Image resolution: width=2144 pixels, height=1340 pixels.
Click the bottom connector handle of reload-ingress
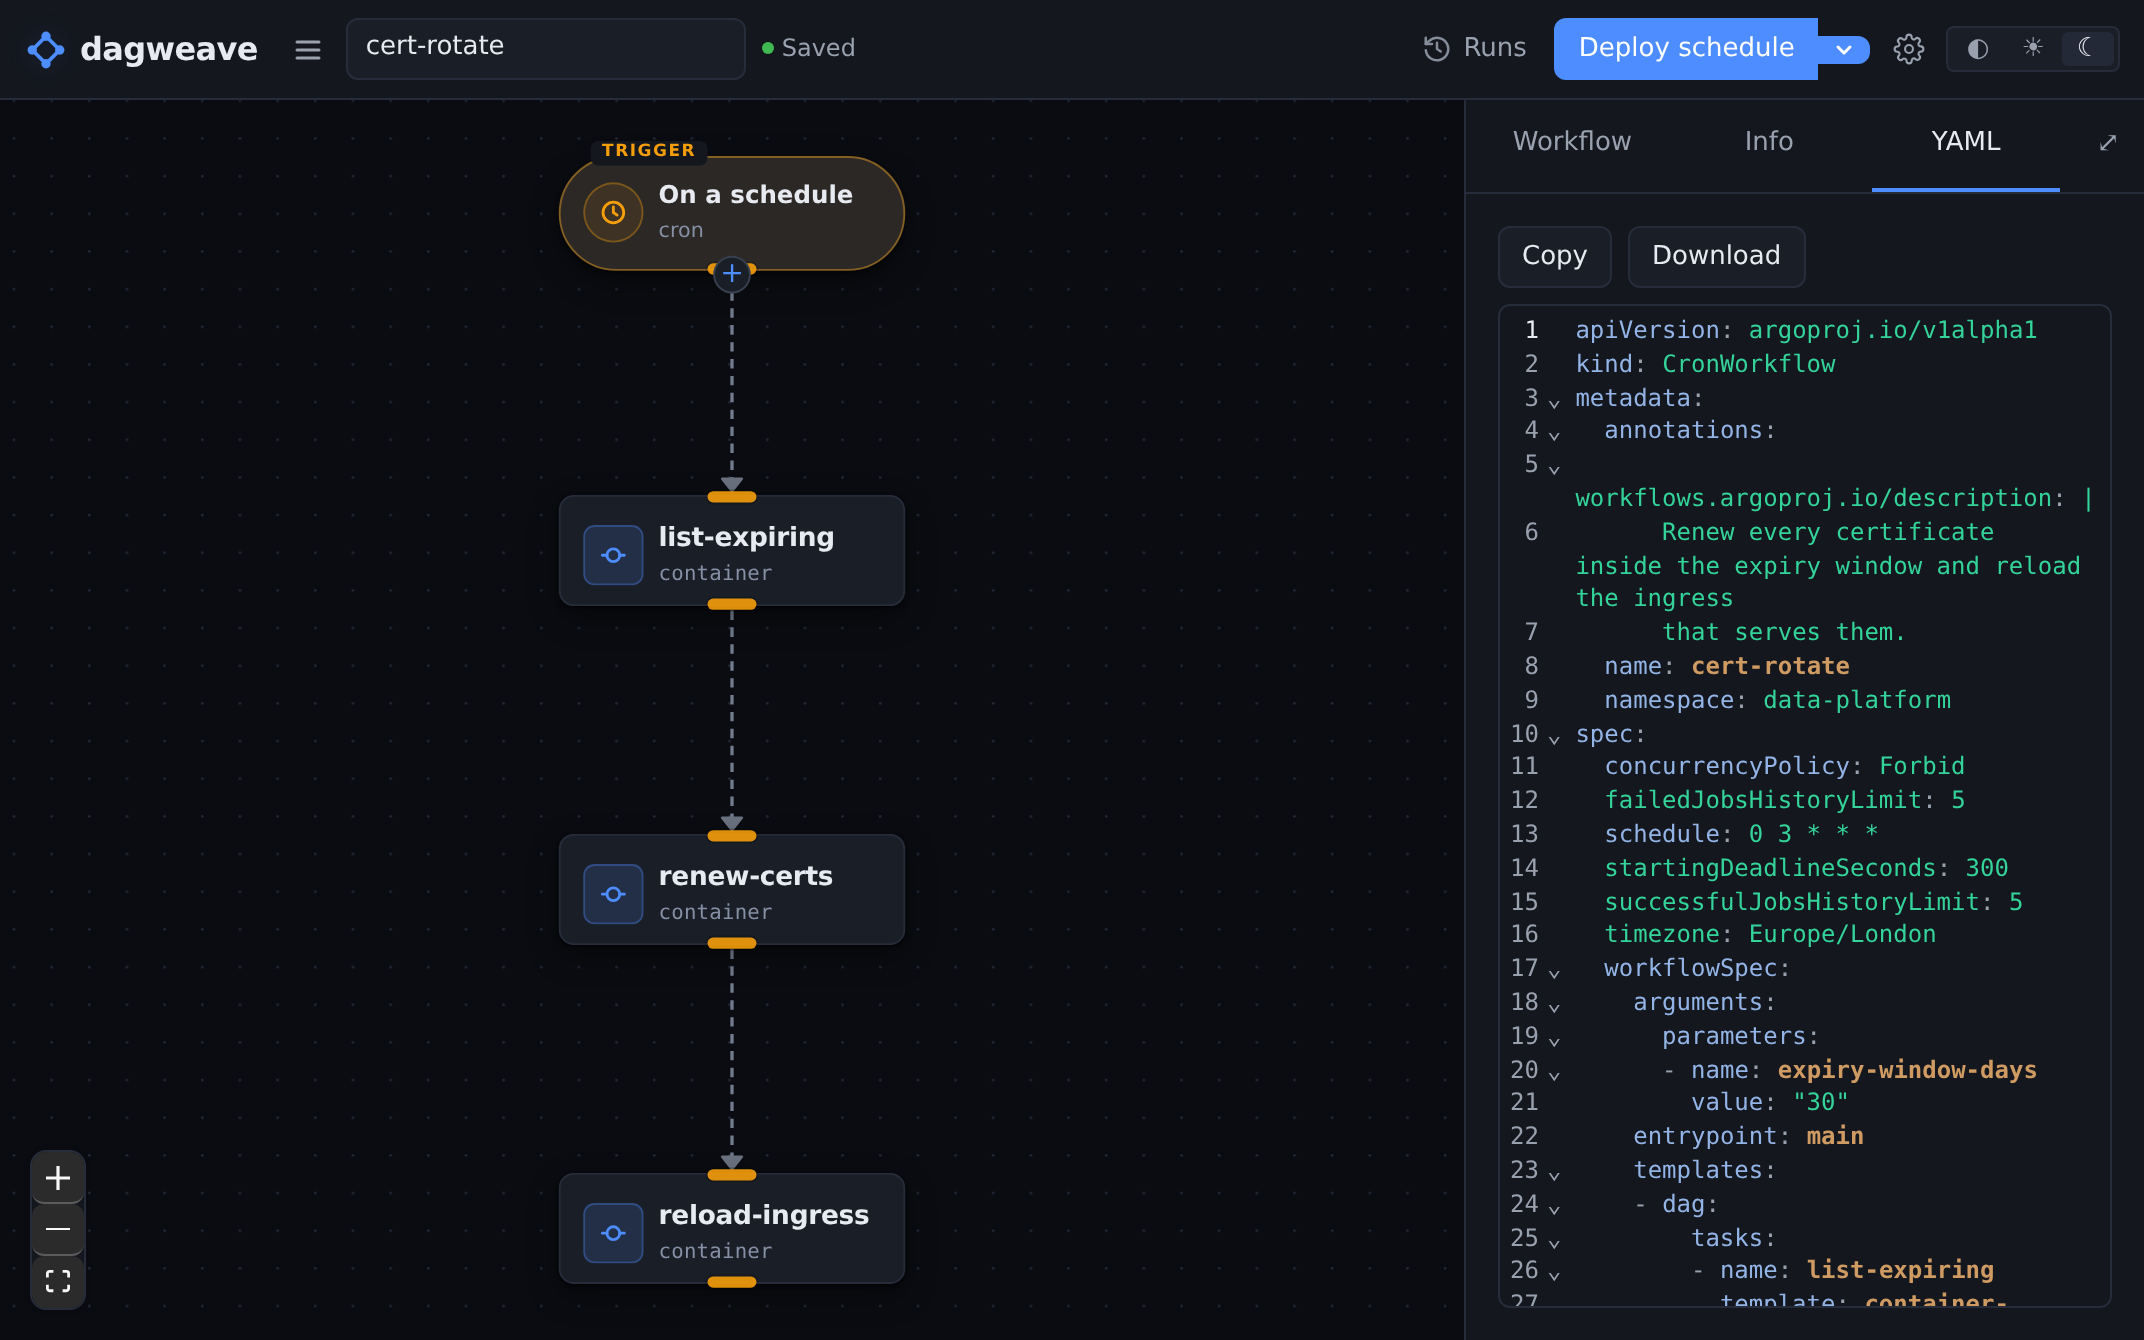(732, 1282)
